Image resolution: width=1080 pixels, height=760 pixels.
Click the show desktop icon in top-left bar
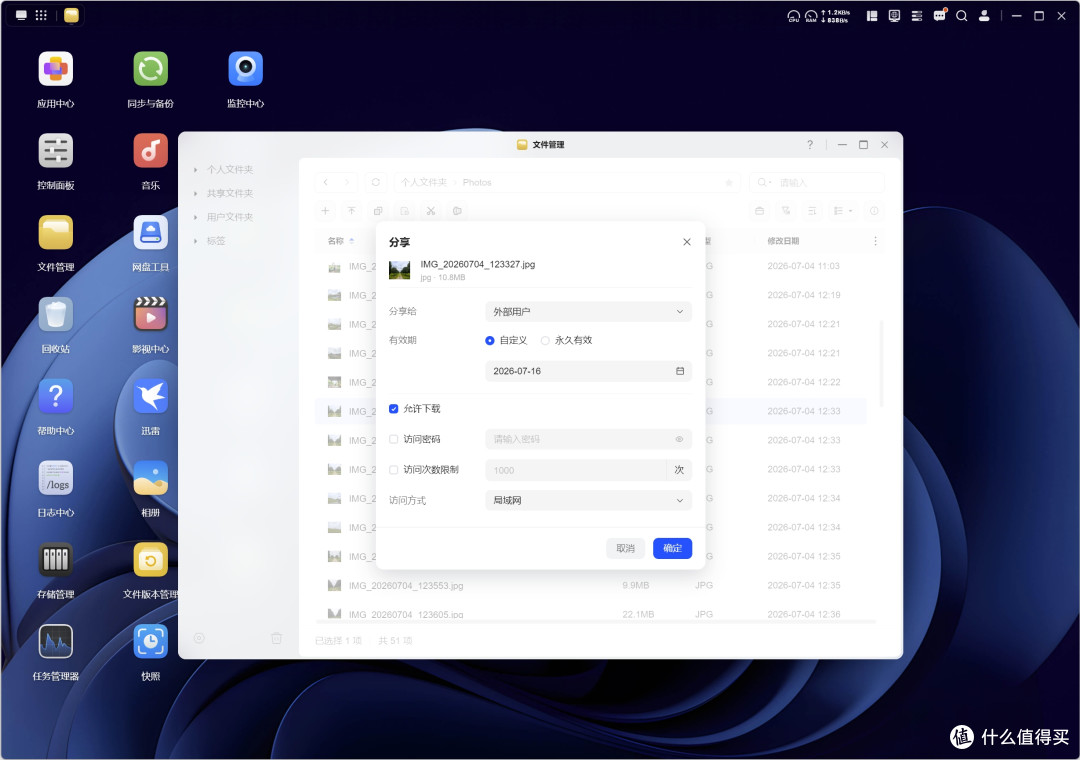tap(21, 15)
